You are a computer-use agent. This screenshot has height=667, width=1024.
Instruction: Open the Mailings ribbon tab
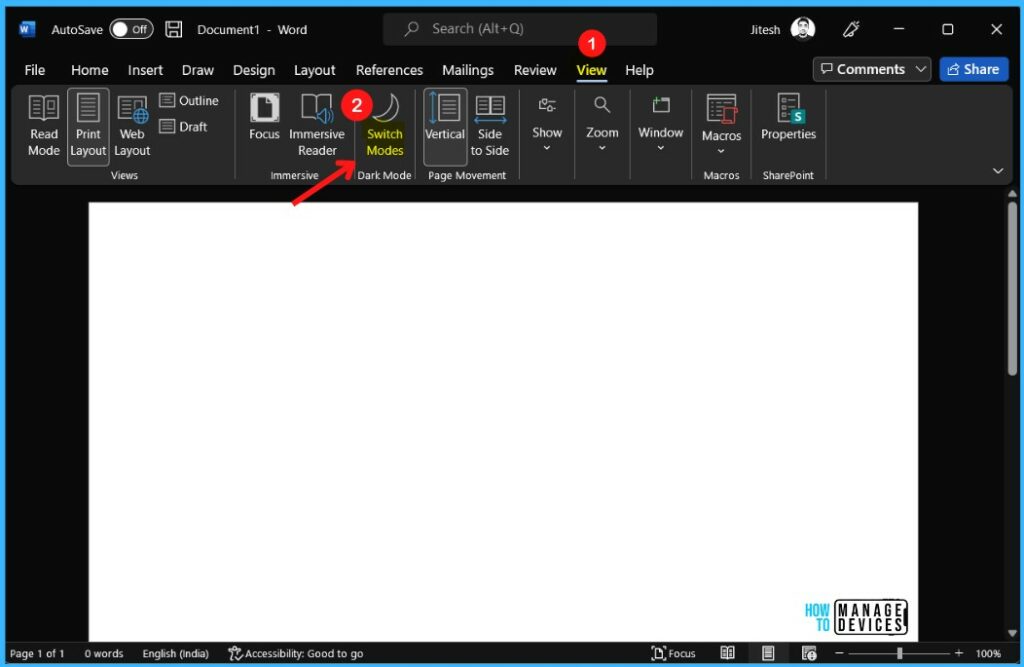pyautogui.click(x=468, y=70)
